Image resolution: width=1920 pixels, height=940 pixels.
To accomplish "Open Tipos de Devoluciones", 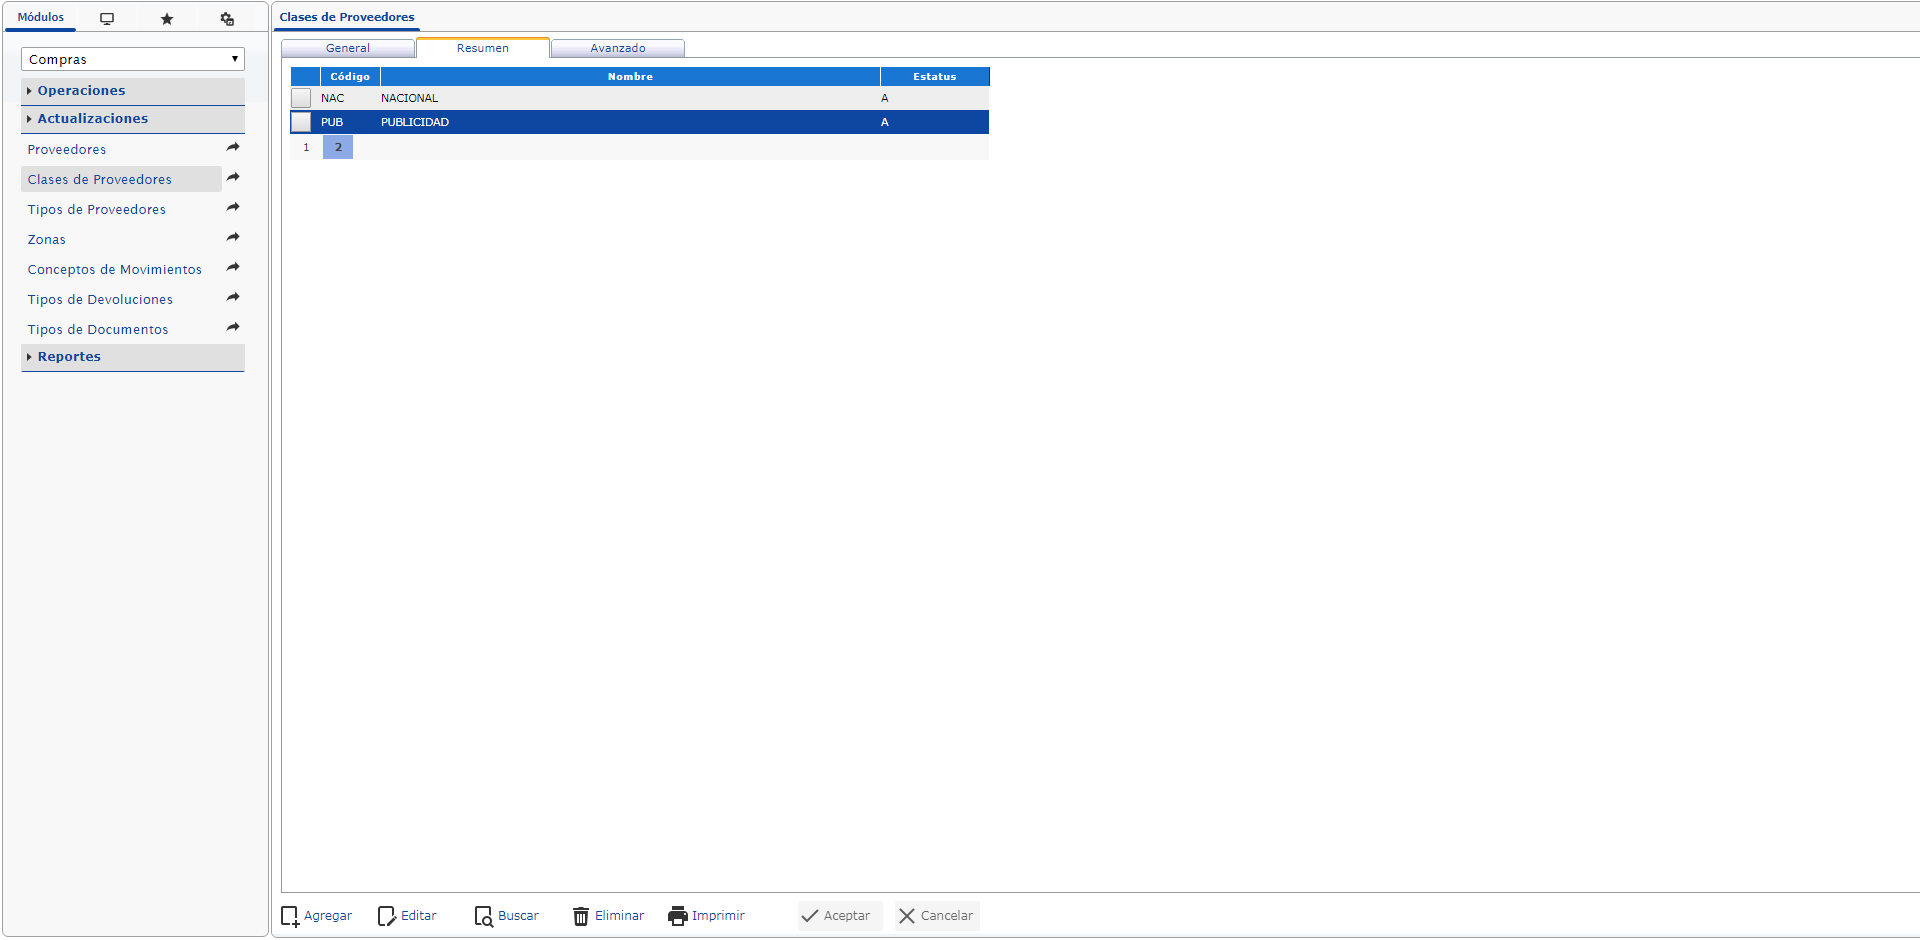I will point(100,299).
